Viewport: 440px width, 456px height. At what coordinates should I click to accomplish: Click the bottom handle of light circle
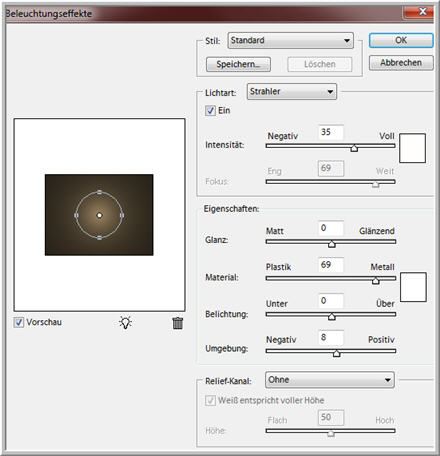click(99, 238)
